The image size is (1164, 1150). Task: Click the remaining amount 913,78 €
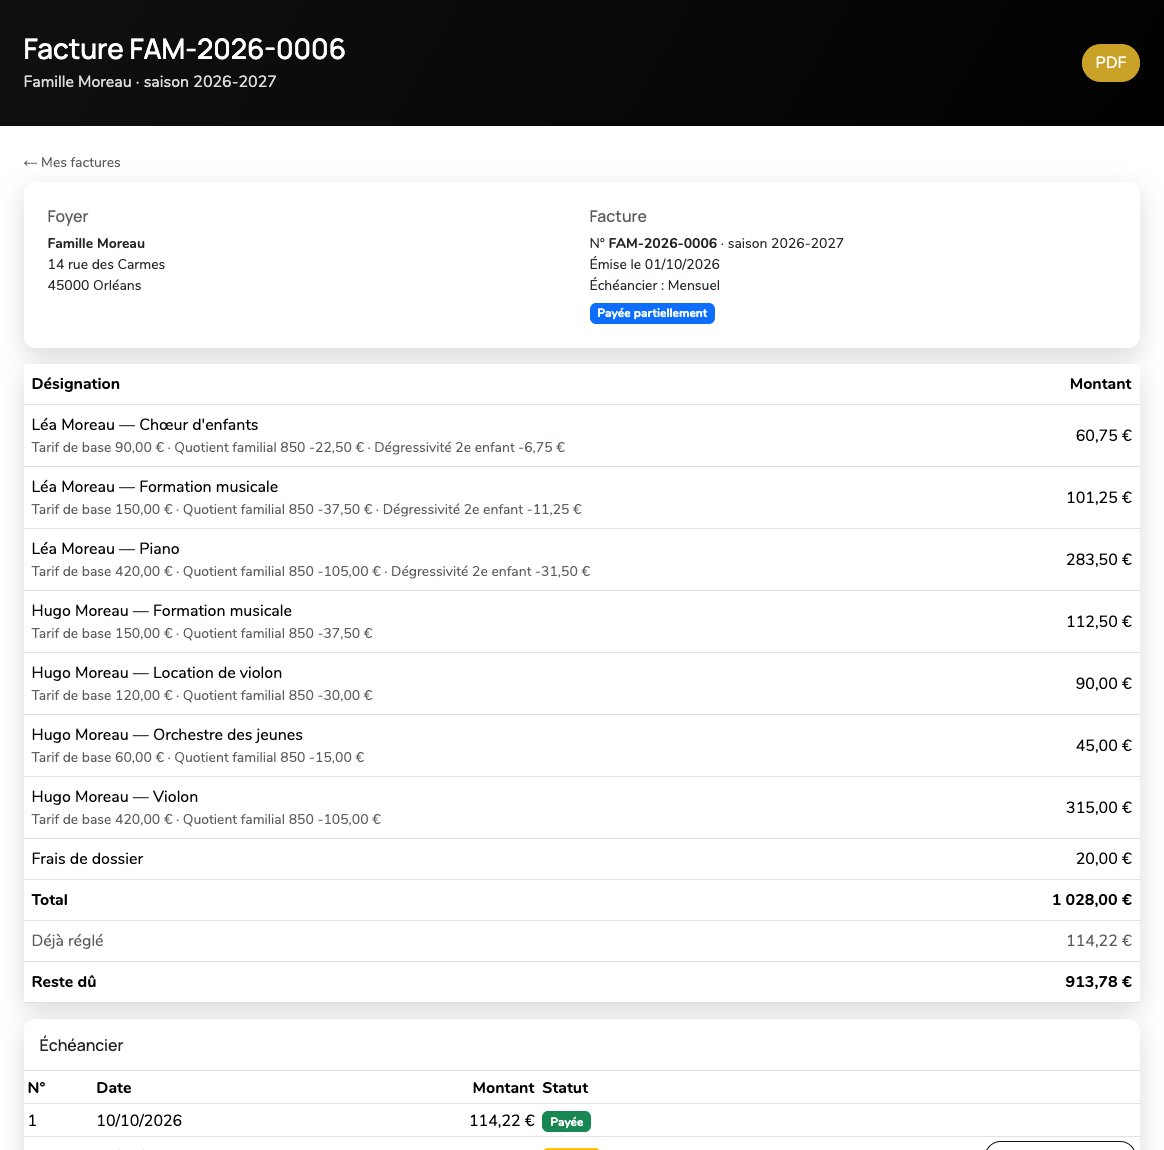tap(1098, 981)
